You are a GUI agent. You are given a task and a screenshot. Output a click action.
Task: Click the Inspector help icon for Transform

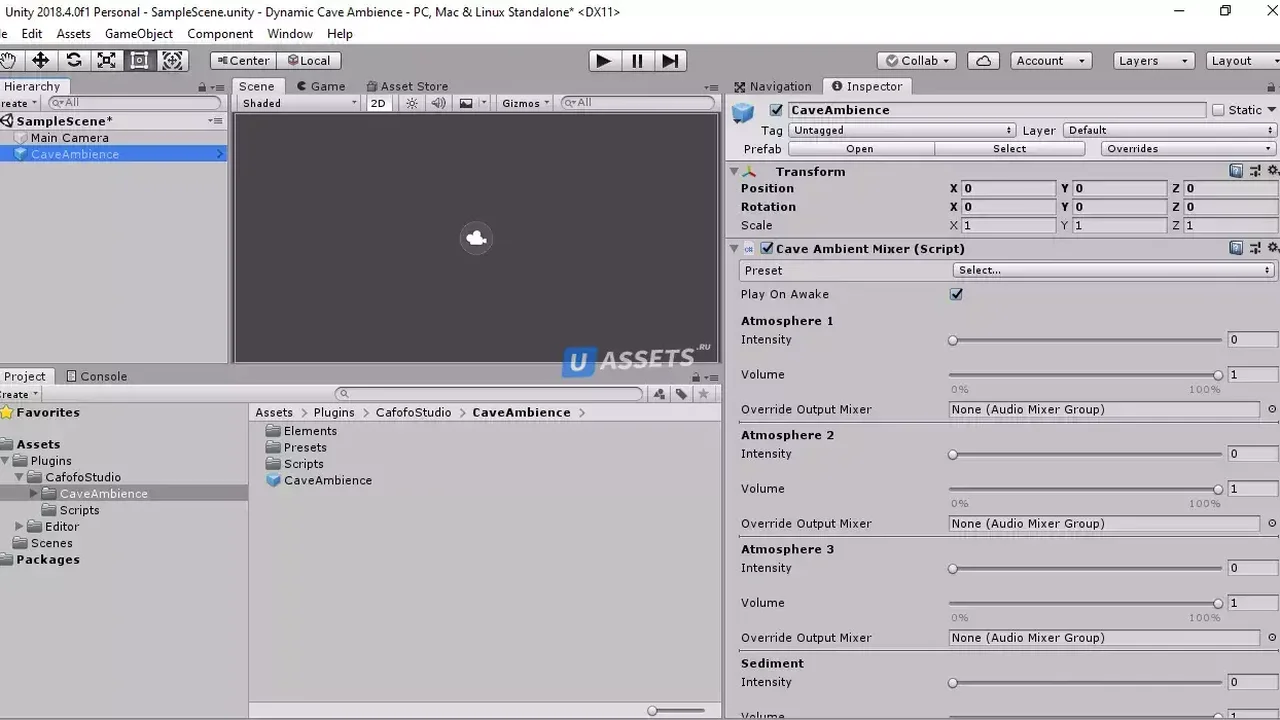point(1237,171)
